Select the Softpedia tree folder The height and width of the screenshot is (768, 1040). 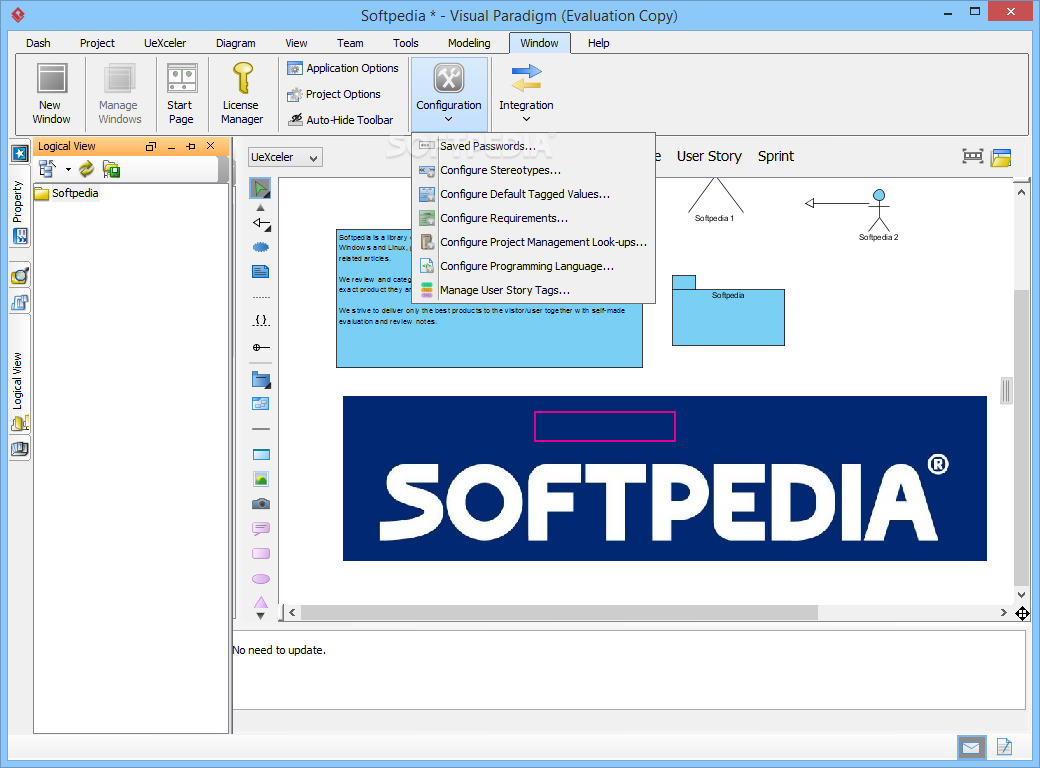tap(67, 193)
